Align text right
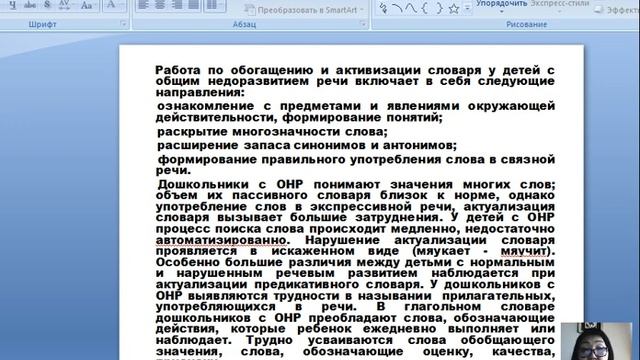This screenshot has height=360, width=640. click(177, 5)
